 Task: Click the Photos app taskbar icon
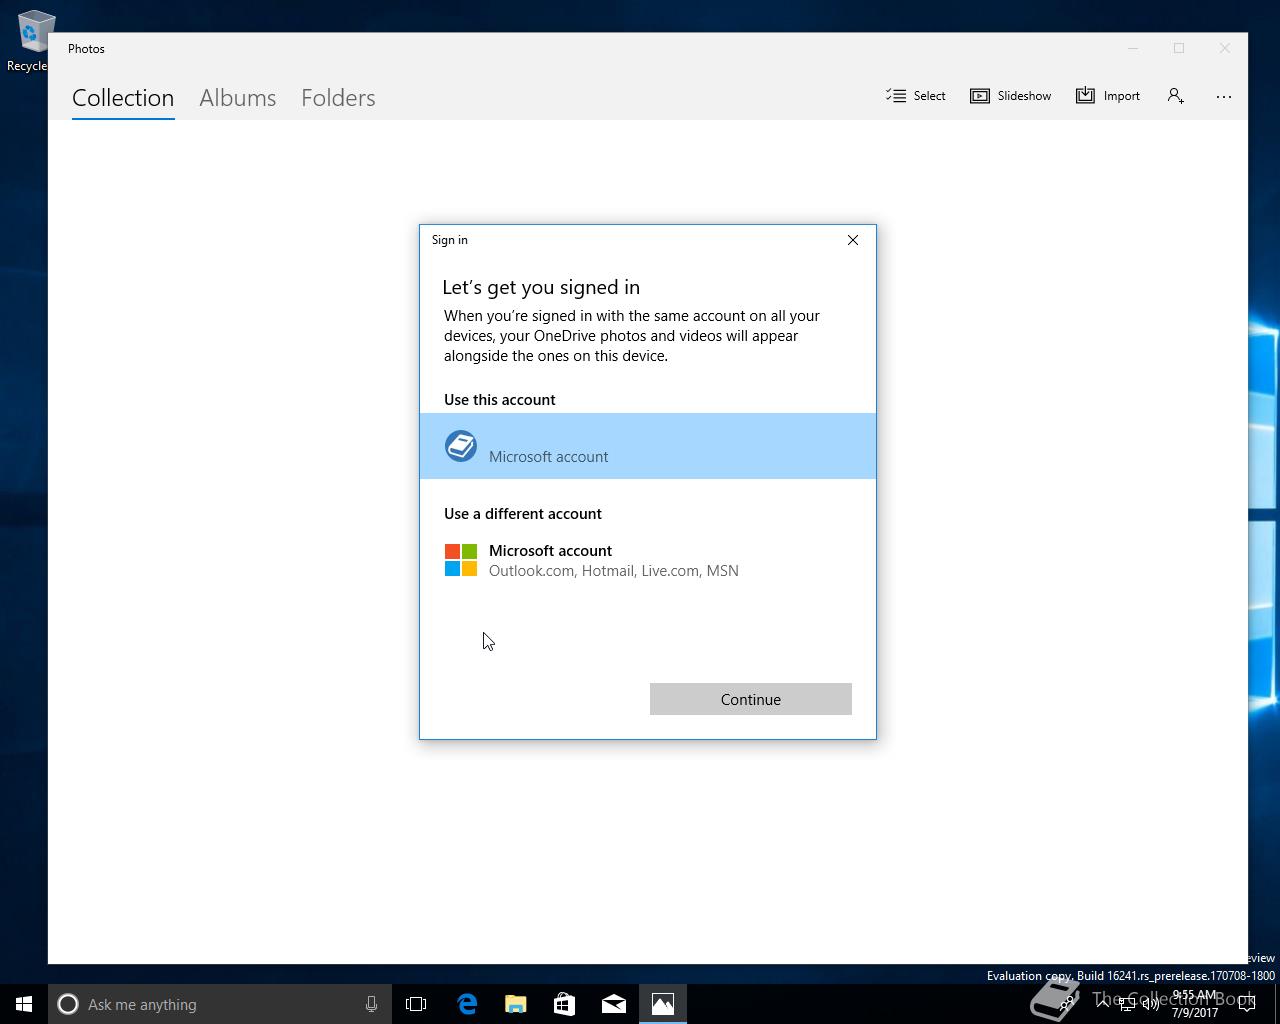[x=663, y=1004]
